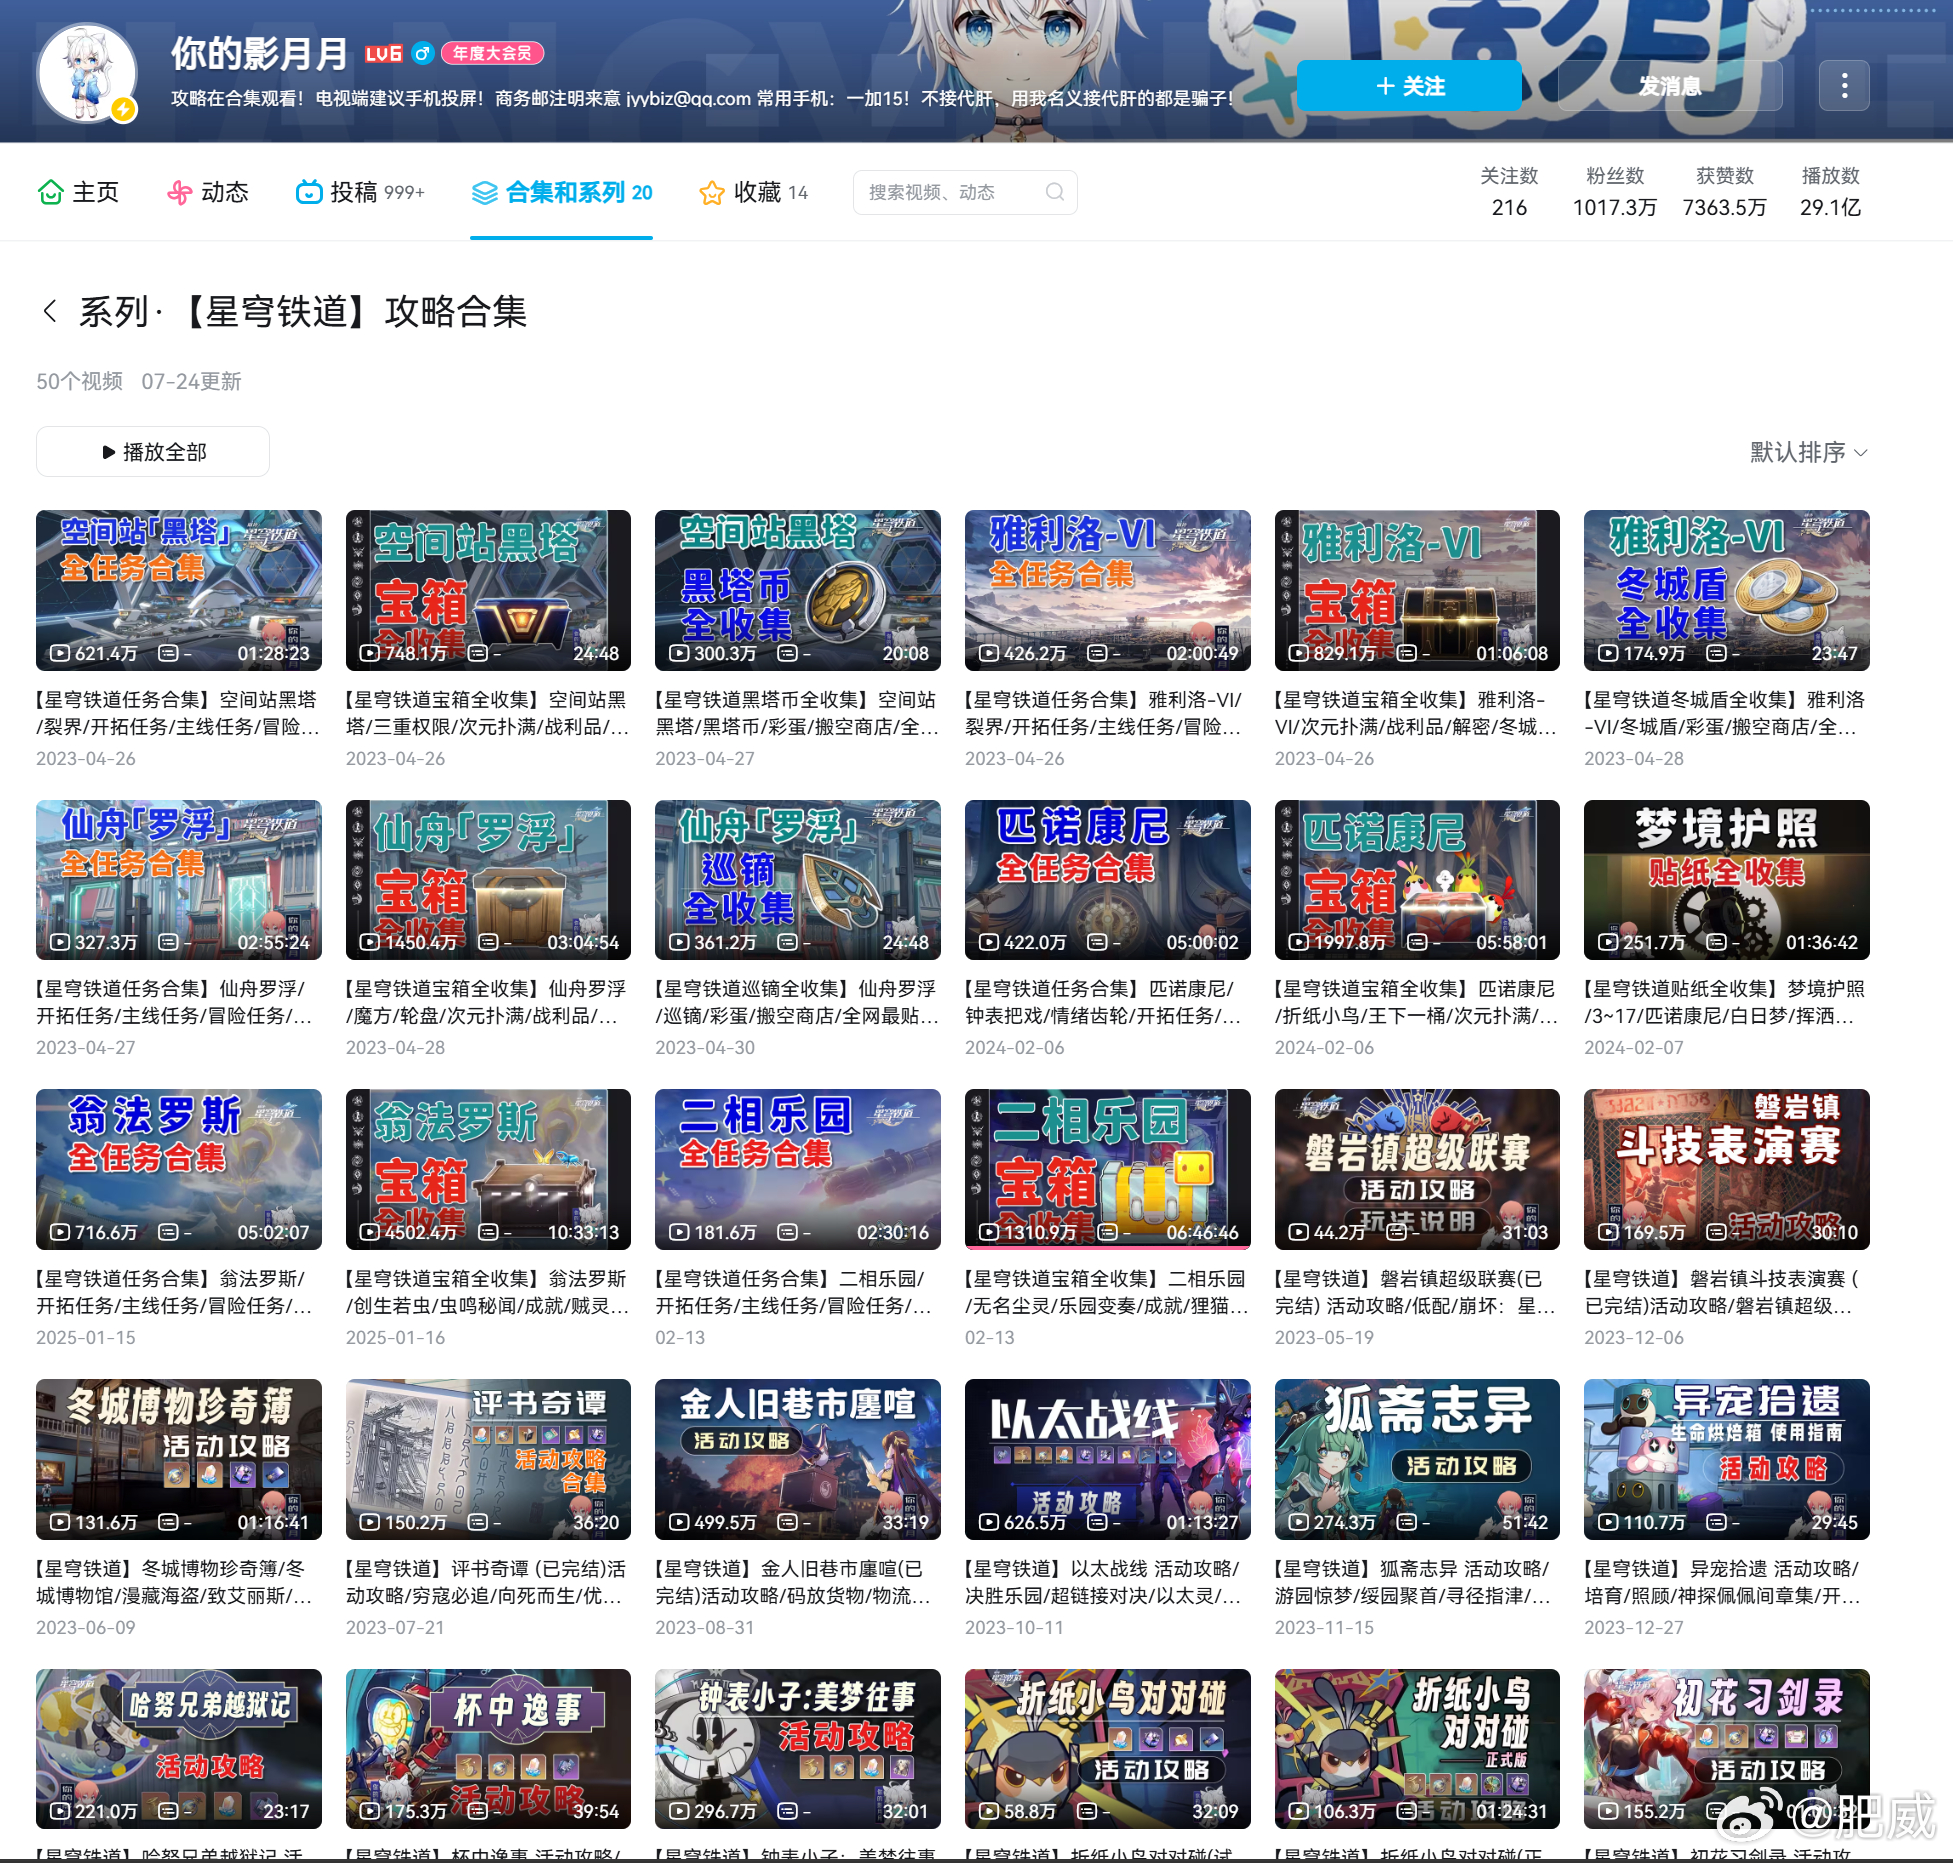Open the 二相乐园 全任务合集 thumbnail
1953x1863 pixels.
click(x=798, y=1169)
